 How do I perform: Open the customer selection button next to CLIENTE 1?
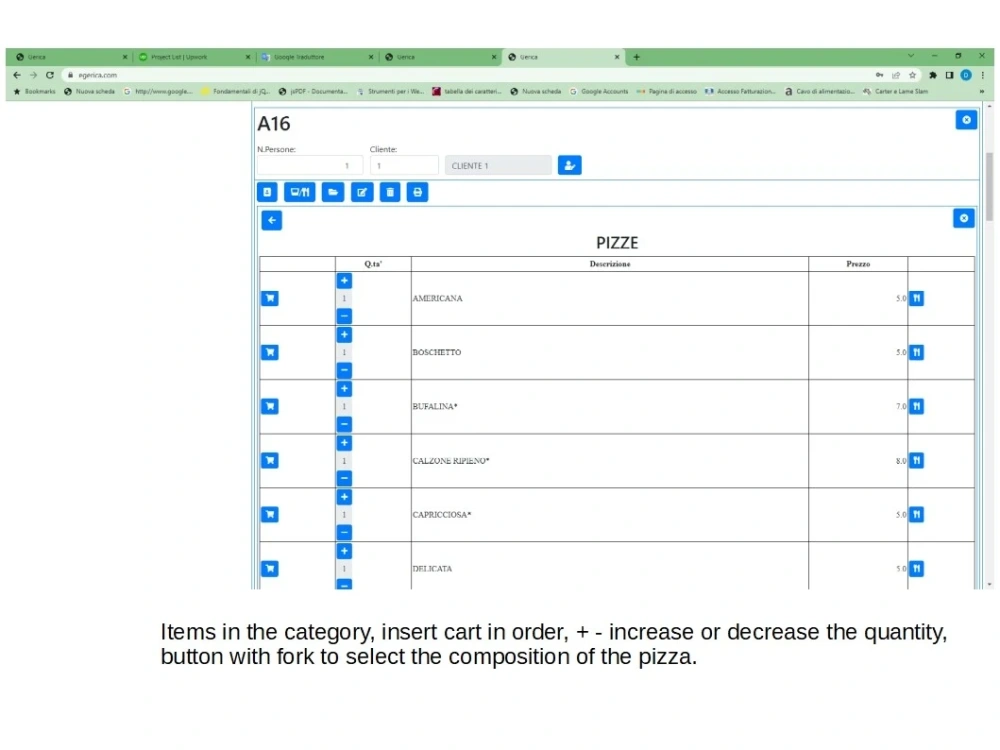569,165
